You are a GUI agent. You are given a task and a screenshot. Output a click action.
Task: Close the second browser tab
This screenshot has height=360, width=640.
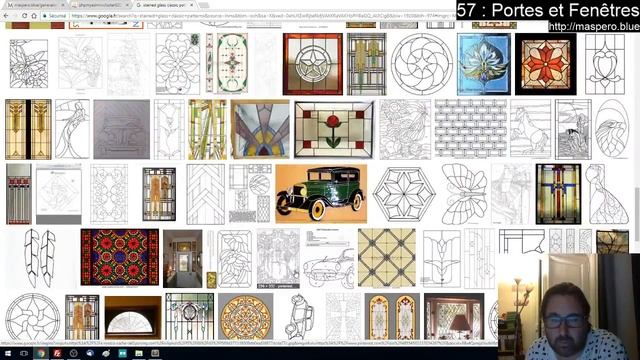click(x=127, y=5)
